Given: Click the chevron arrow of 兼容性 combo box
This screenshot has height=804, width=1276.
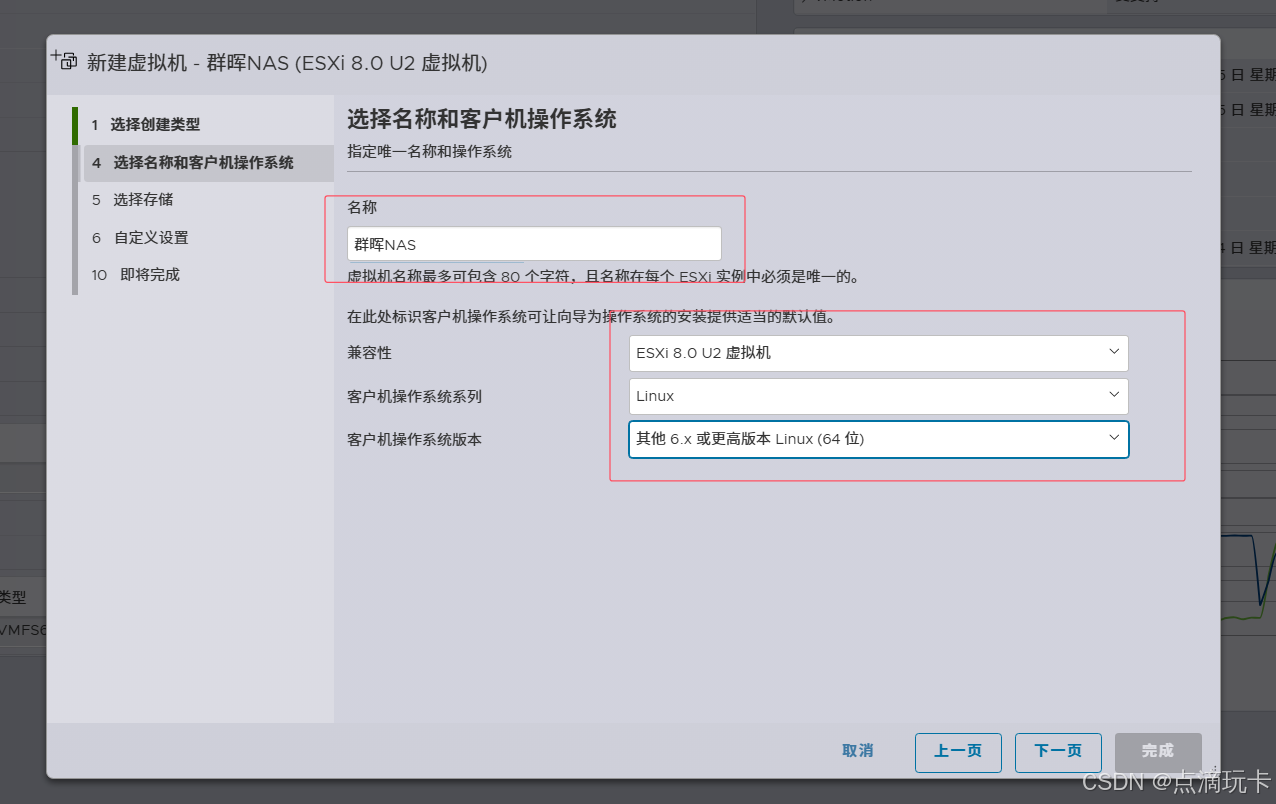Looking at the screenshot, I should coord(1114,352).
